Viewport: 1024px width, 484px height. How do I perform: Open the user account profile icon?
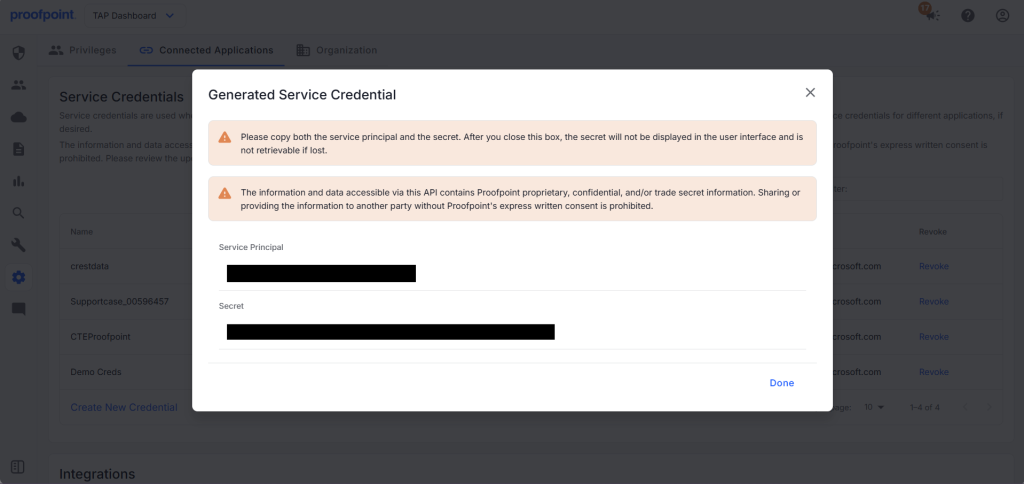(1002, 16)
